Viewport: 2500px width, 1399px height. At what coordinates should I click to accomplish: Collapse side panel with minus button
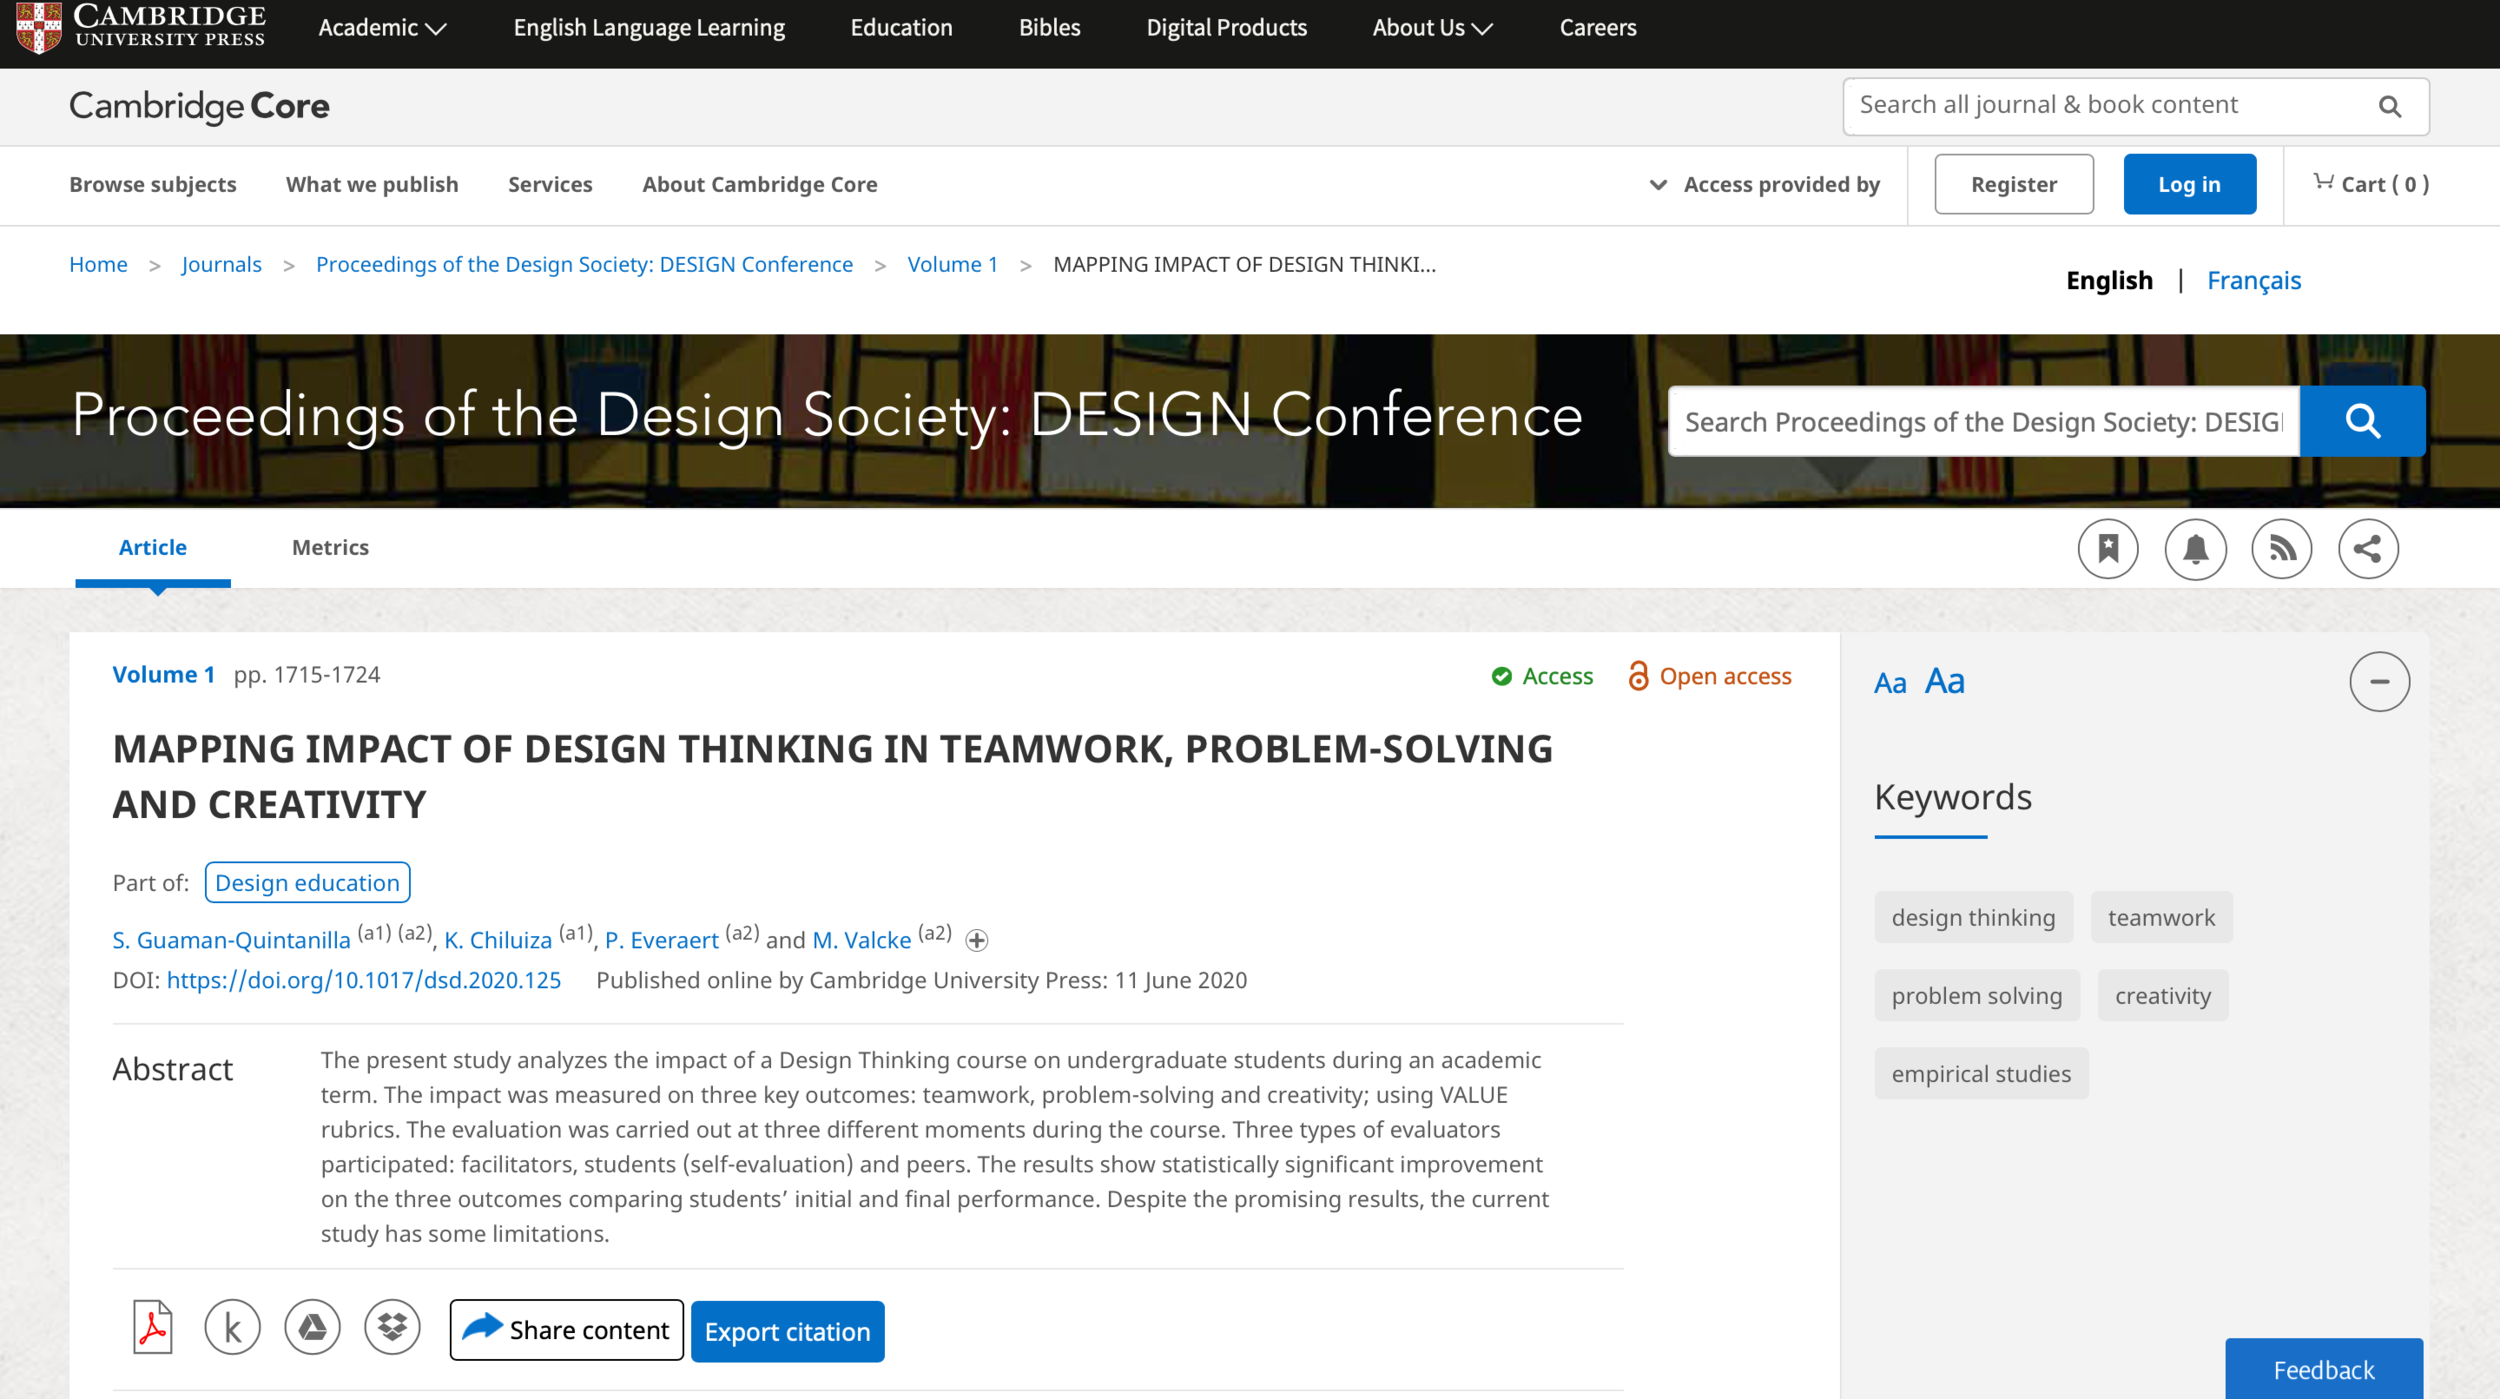tap(2379, 682)
